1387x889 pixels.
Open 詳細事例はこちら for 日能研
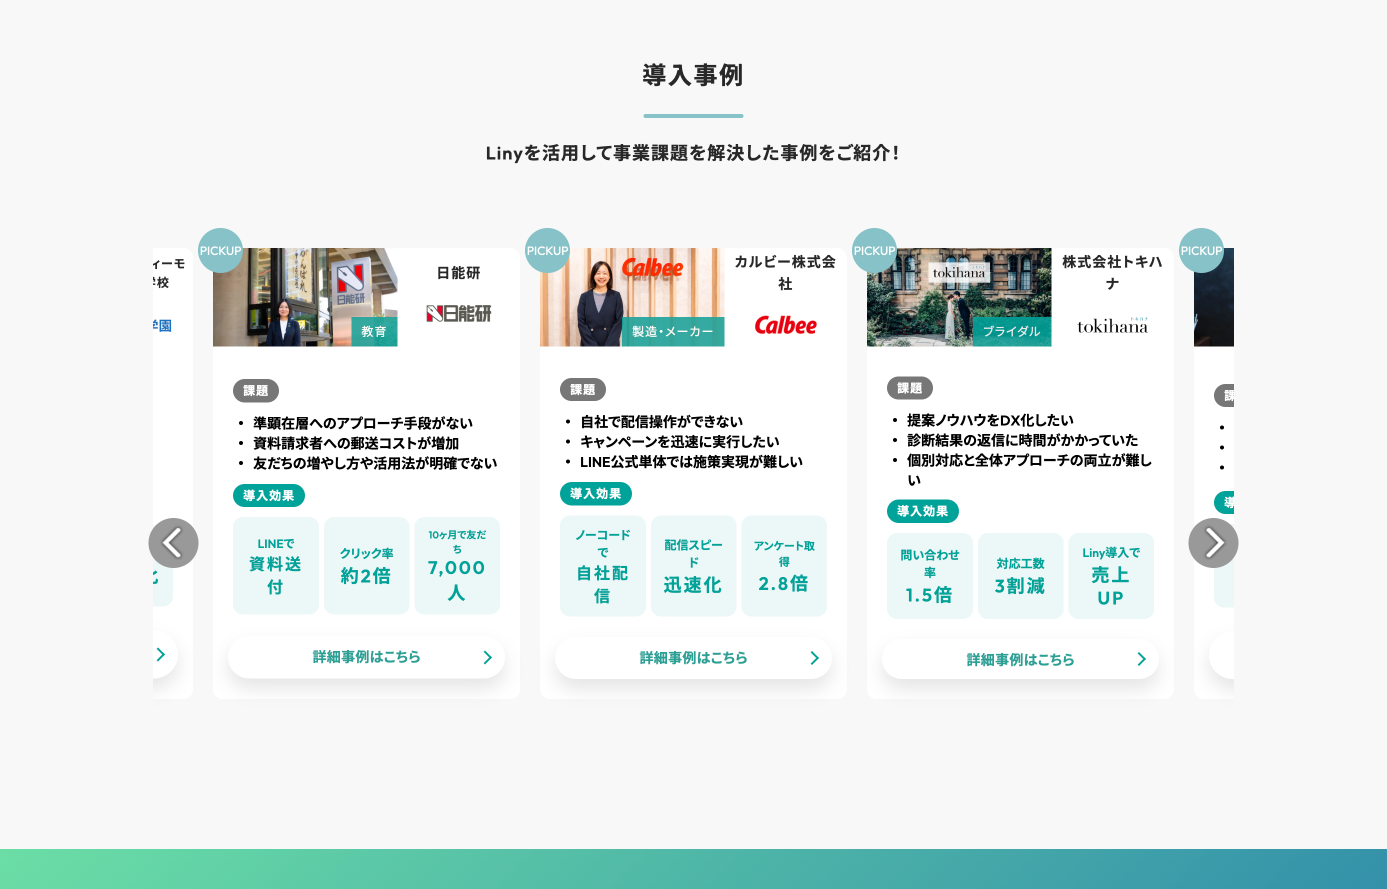tap(366, 657)
